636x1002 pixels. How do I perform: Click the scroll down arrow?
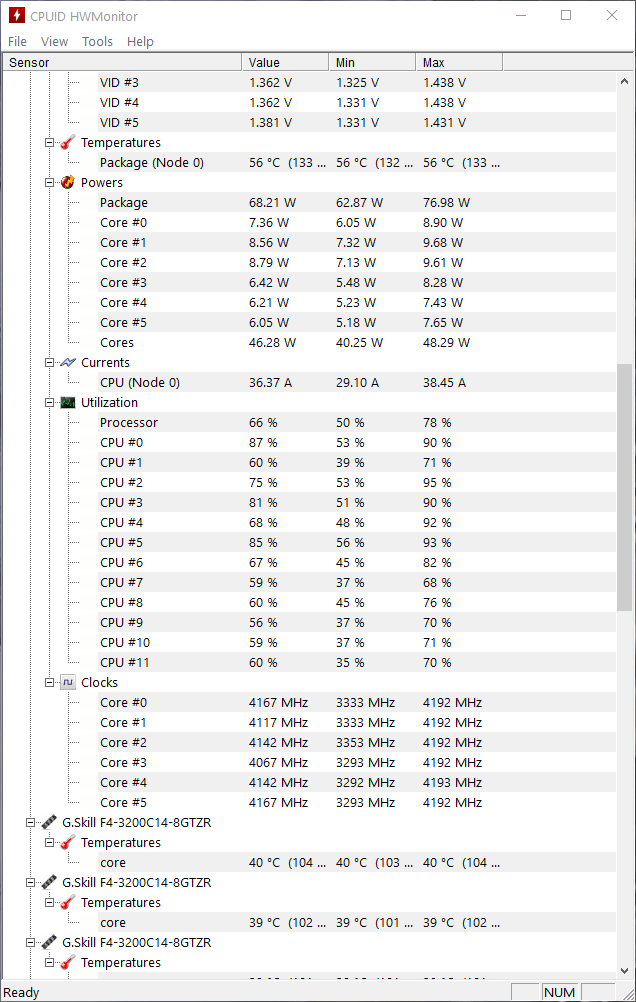[x=624, y=970]
